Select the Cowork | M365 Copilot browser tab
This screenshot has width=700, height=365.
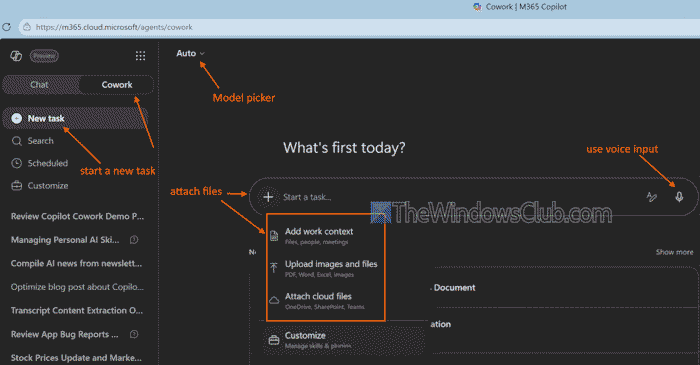pos(520,7)
